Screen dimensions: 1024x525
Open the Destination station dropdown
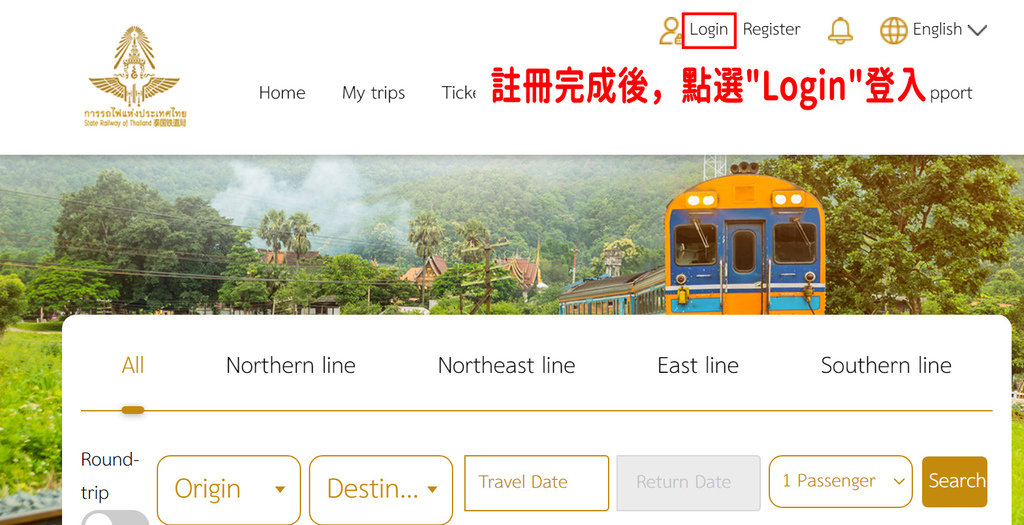coord(381,489)
